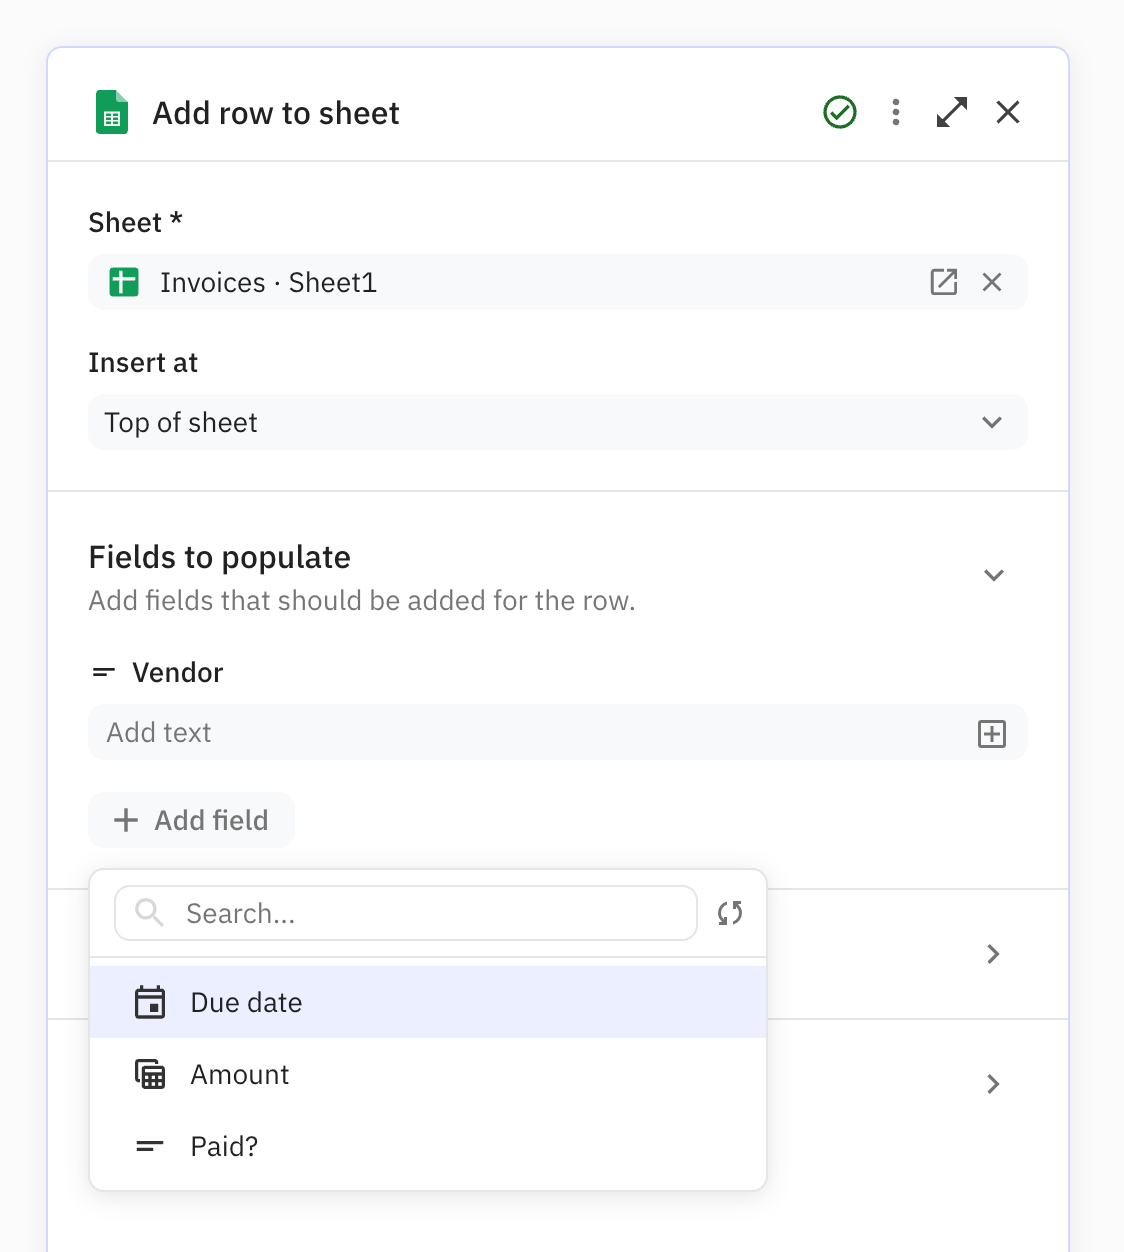Screen dimensions: 1124x1252
Task: Insert a variable into the Vendor field
Action: (992, 734)
